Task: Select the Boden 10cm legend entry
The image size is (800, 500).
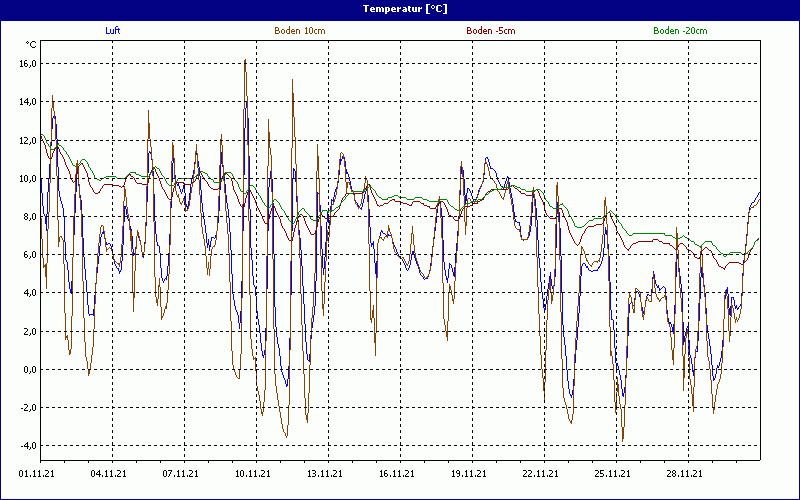Action: tap(299, 31)
